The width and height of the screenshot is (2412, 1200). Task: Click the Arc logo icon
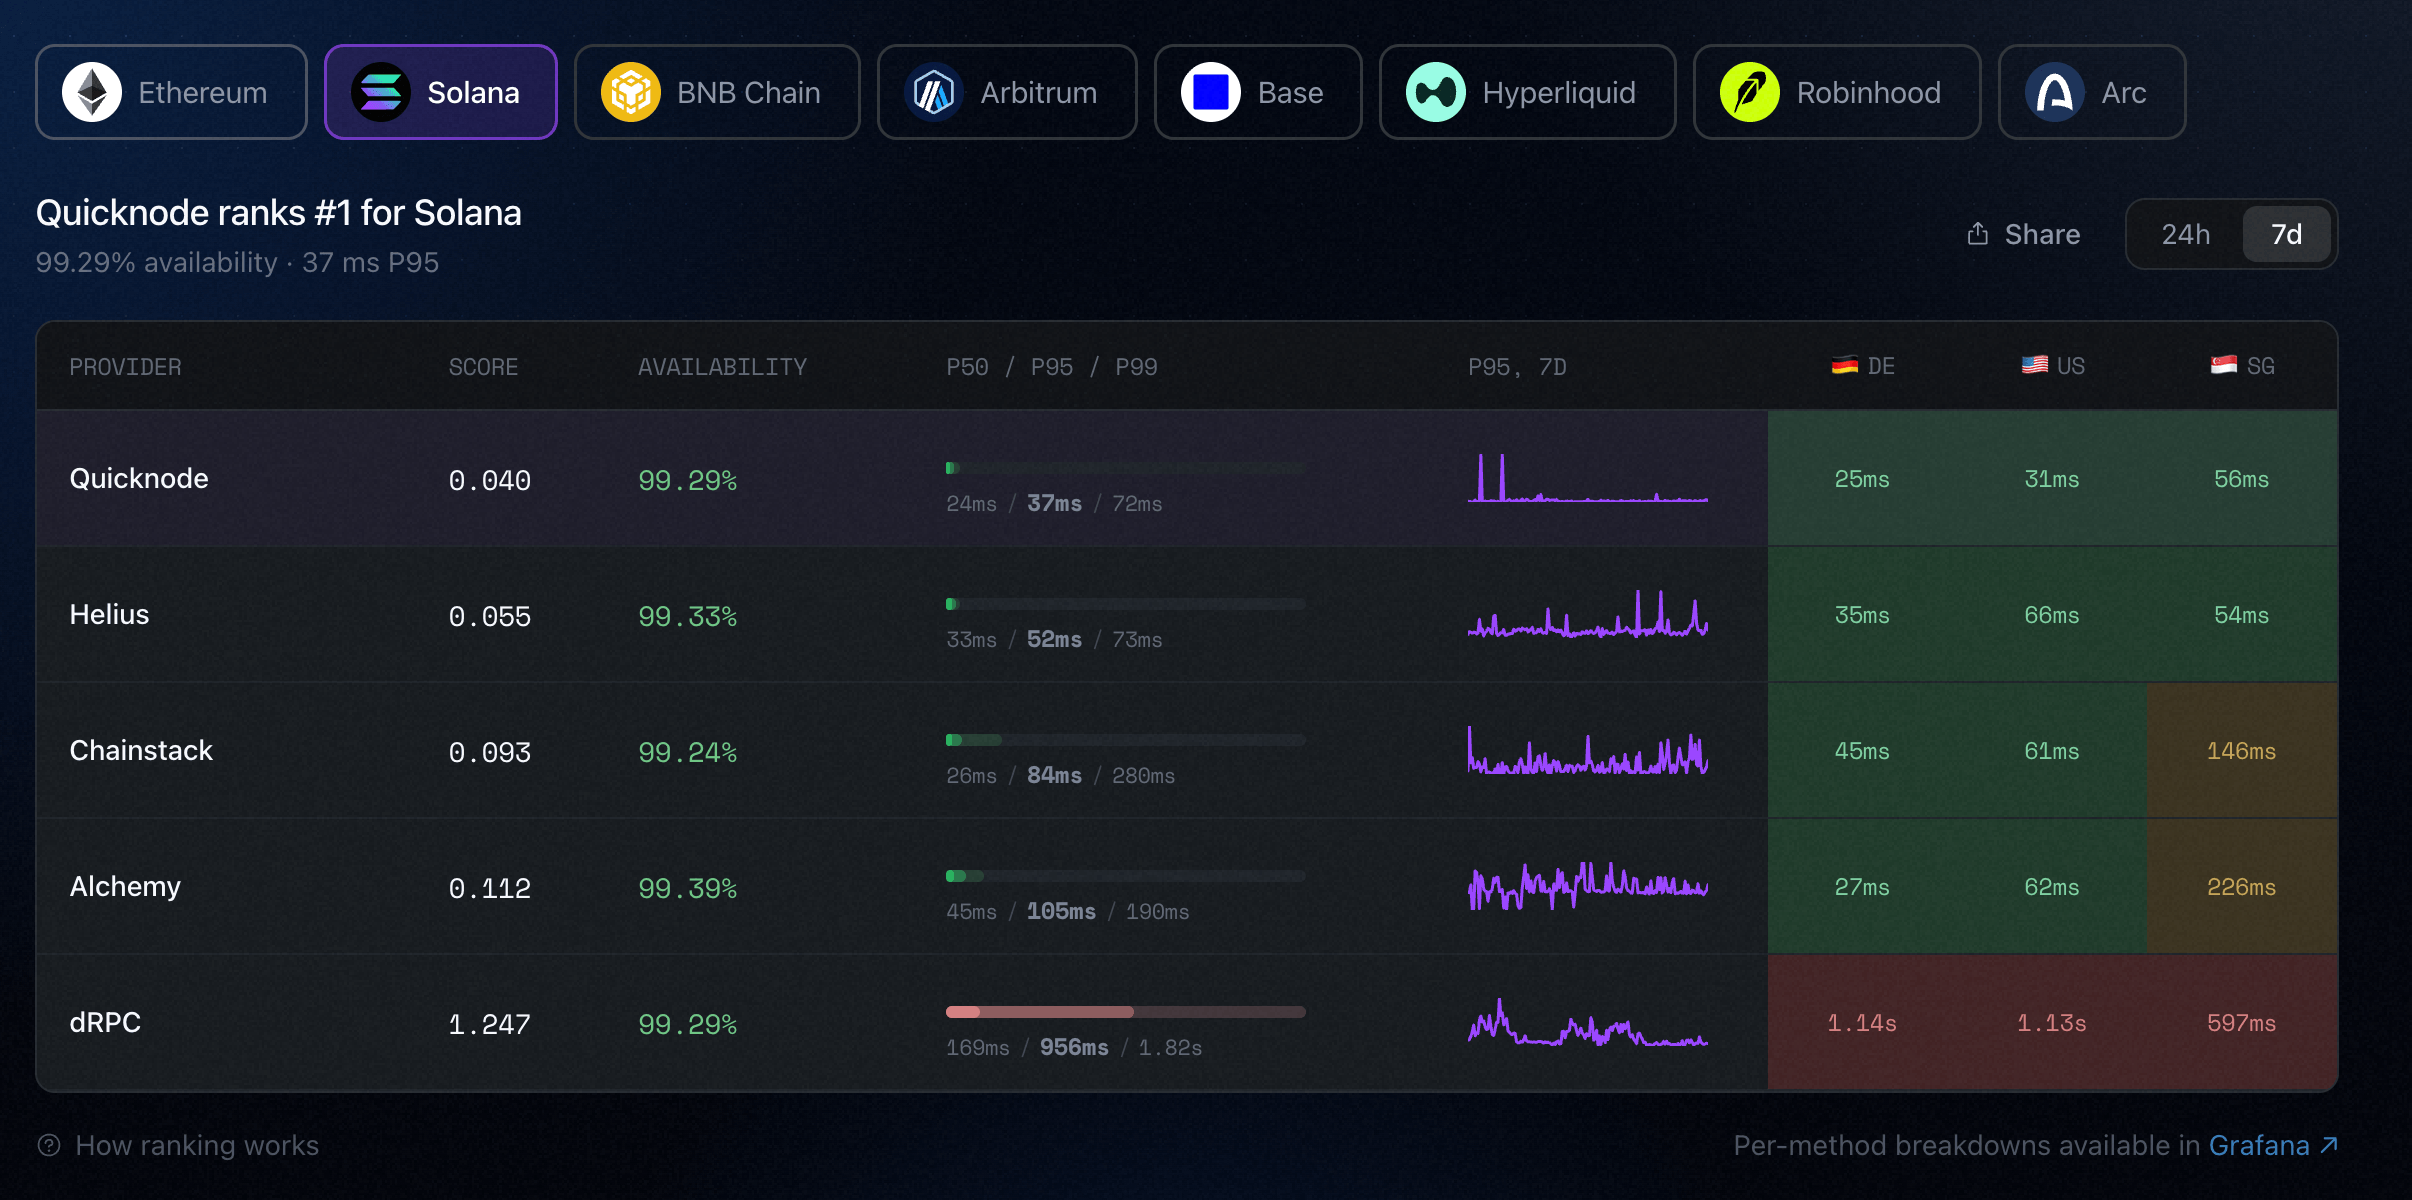pyautogui.click(x=2055, y=92)
